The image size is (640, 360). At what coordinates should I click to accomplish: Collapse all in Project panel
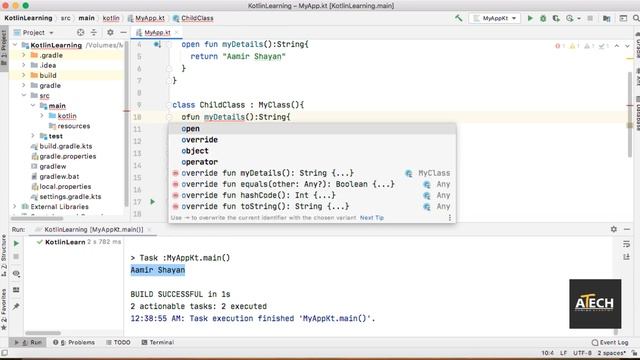[x=93, y=32]
